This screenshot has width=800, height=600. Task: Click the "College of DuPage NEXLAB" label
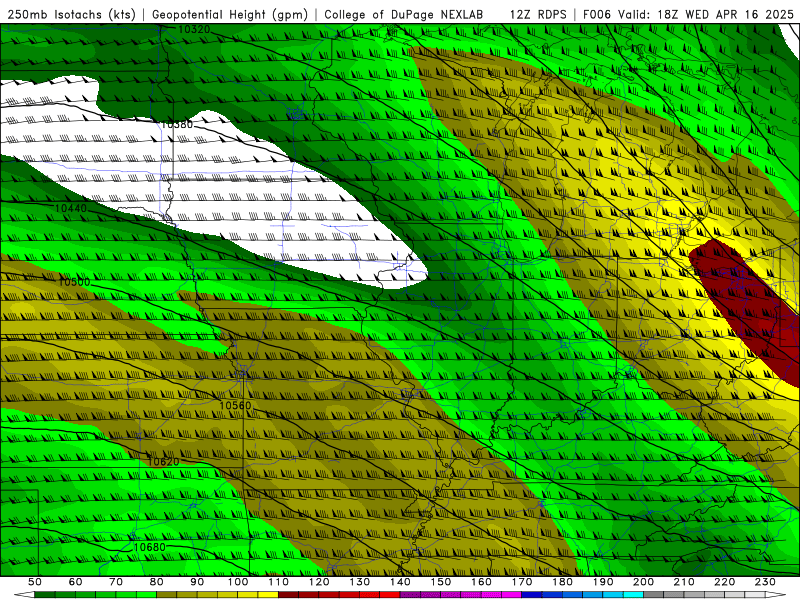404,15
